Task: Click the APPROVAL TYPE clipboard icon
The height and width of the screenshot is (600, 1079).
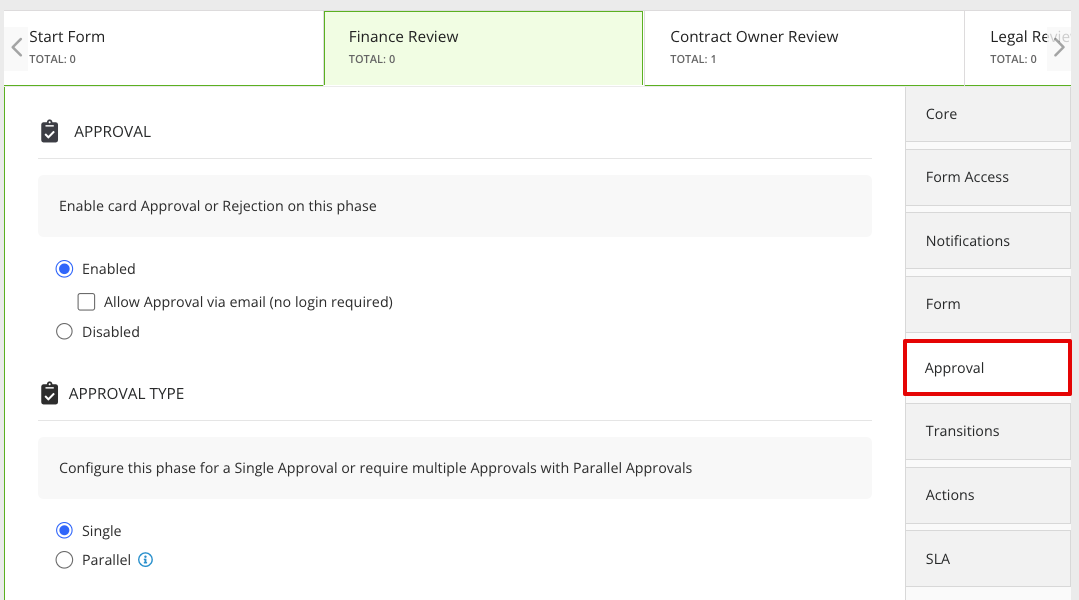Action: click(49, 392)
